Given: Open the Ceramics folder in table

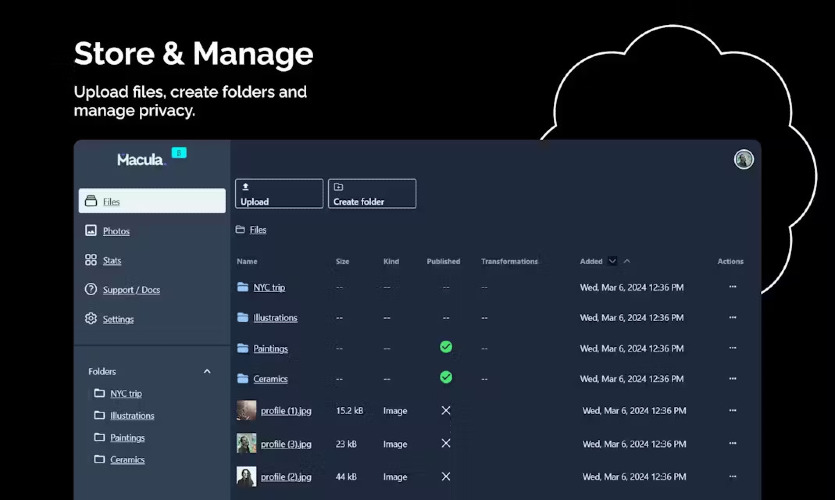Looking at the screenshot, I should [x=271, y=379].
